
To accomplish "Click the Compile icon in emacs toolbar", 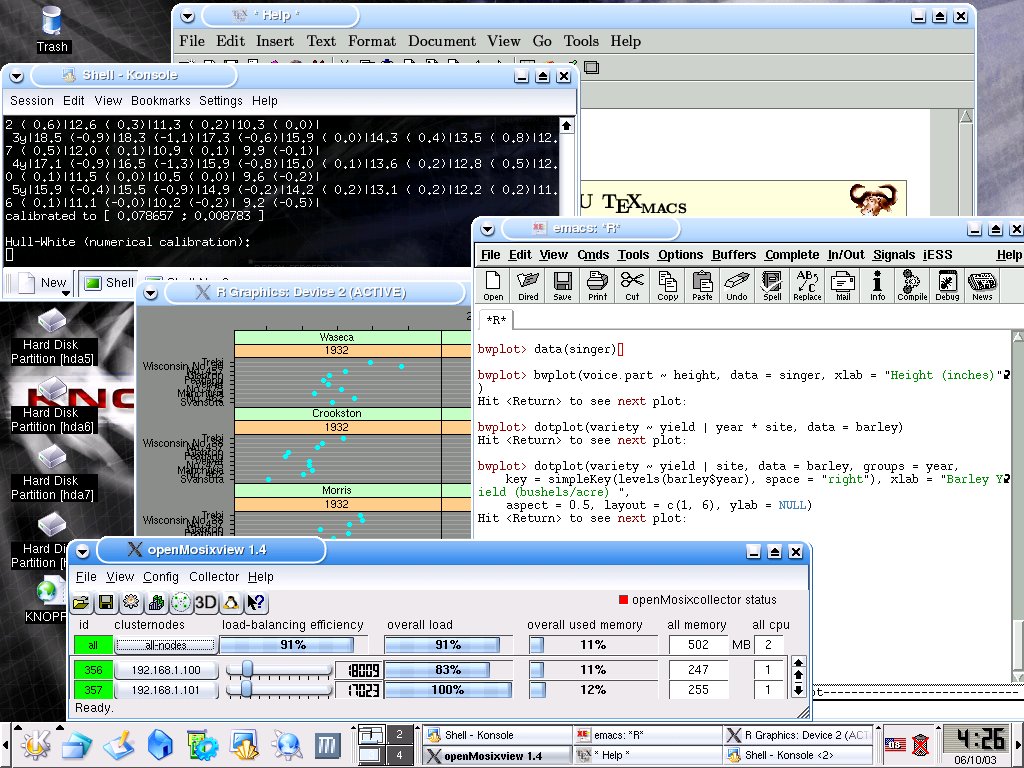I will [912, 285].
